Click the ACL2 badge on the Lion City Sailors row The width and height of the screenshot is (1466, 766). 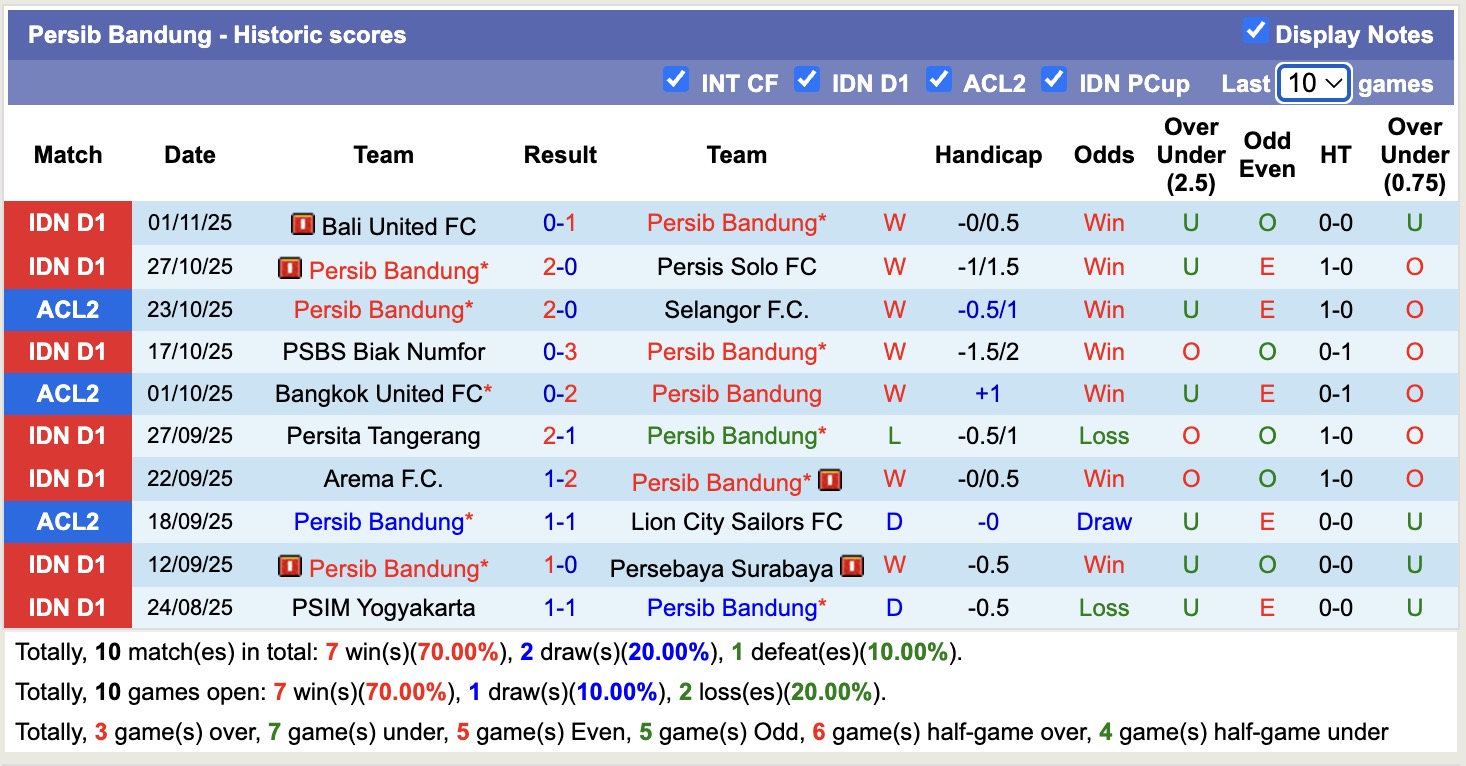[67, 521]
